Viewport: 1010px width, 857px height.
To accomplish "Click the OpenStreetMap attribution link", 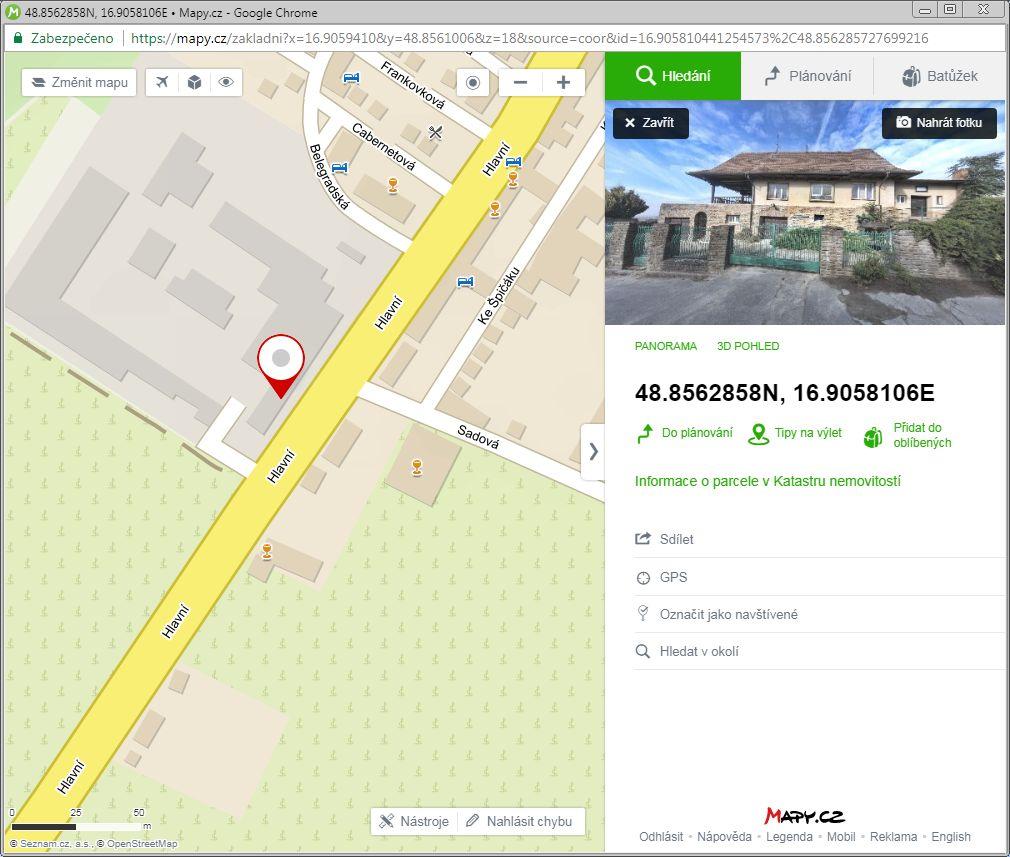I will [x=142, y=843].
